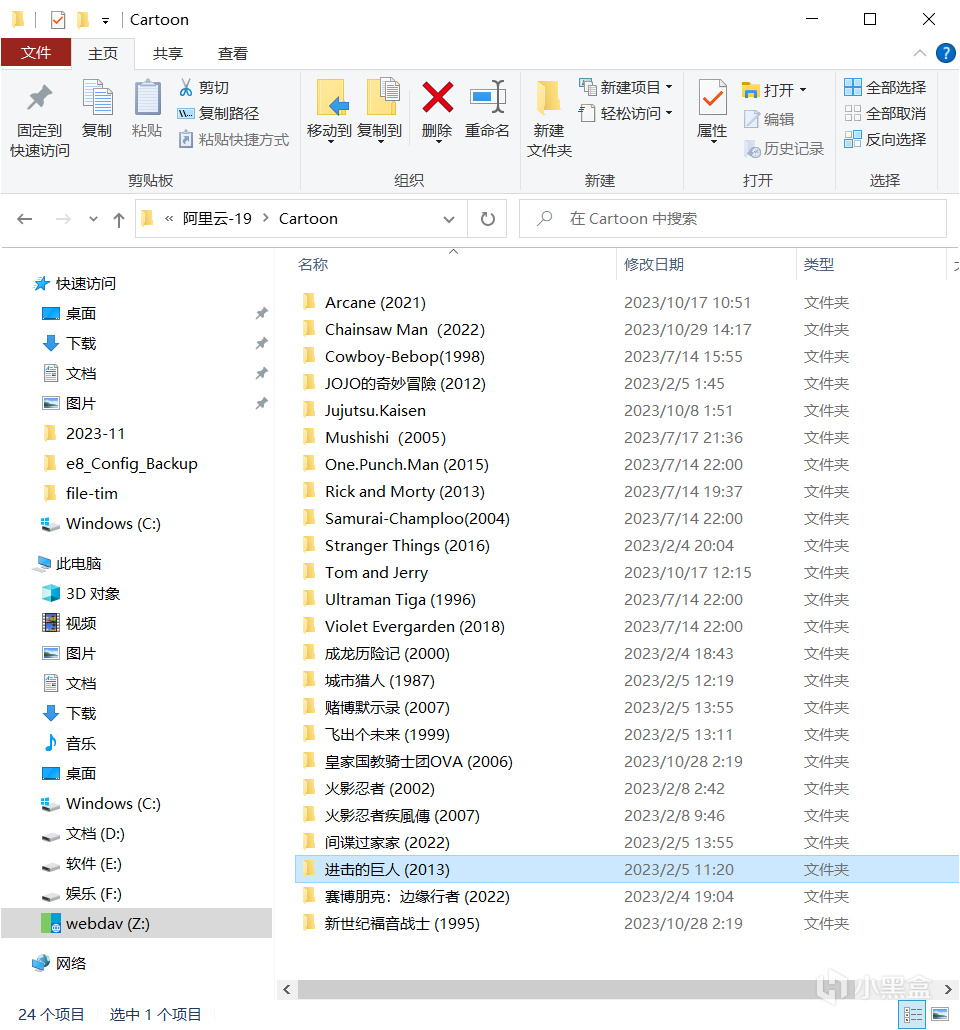The height and width of the screenshot is (1030, 960).
Task: Click the red Delete (删除) icon
Action: tap(437, 98)
